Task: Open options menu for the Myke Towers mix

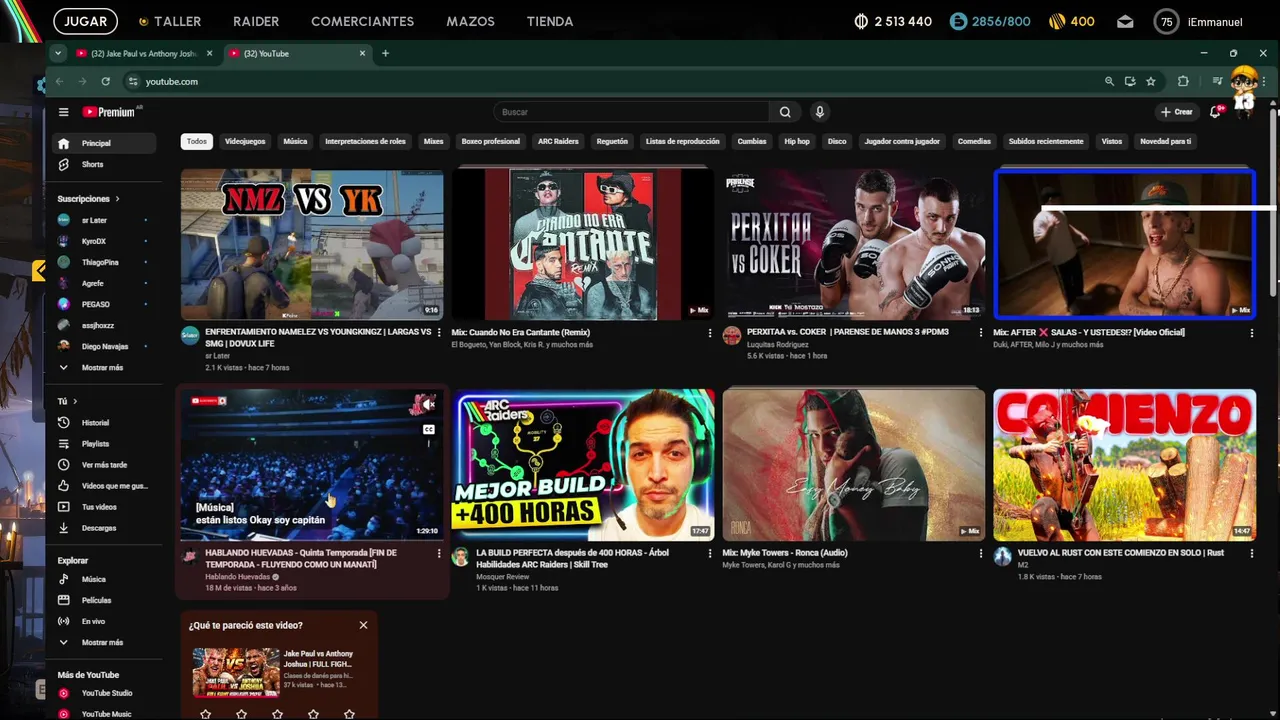Action: pyautogui.click(x=981, y=553)
